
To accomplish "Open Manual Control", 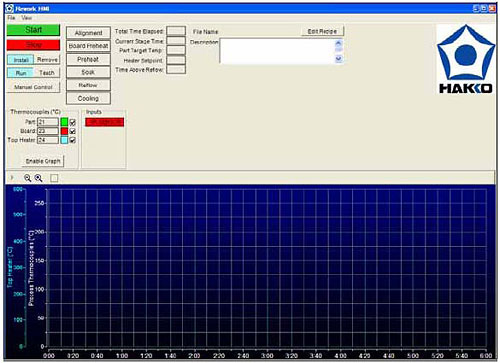I will point(33,87).
